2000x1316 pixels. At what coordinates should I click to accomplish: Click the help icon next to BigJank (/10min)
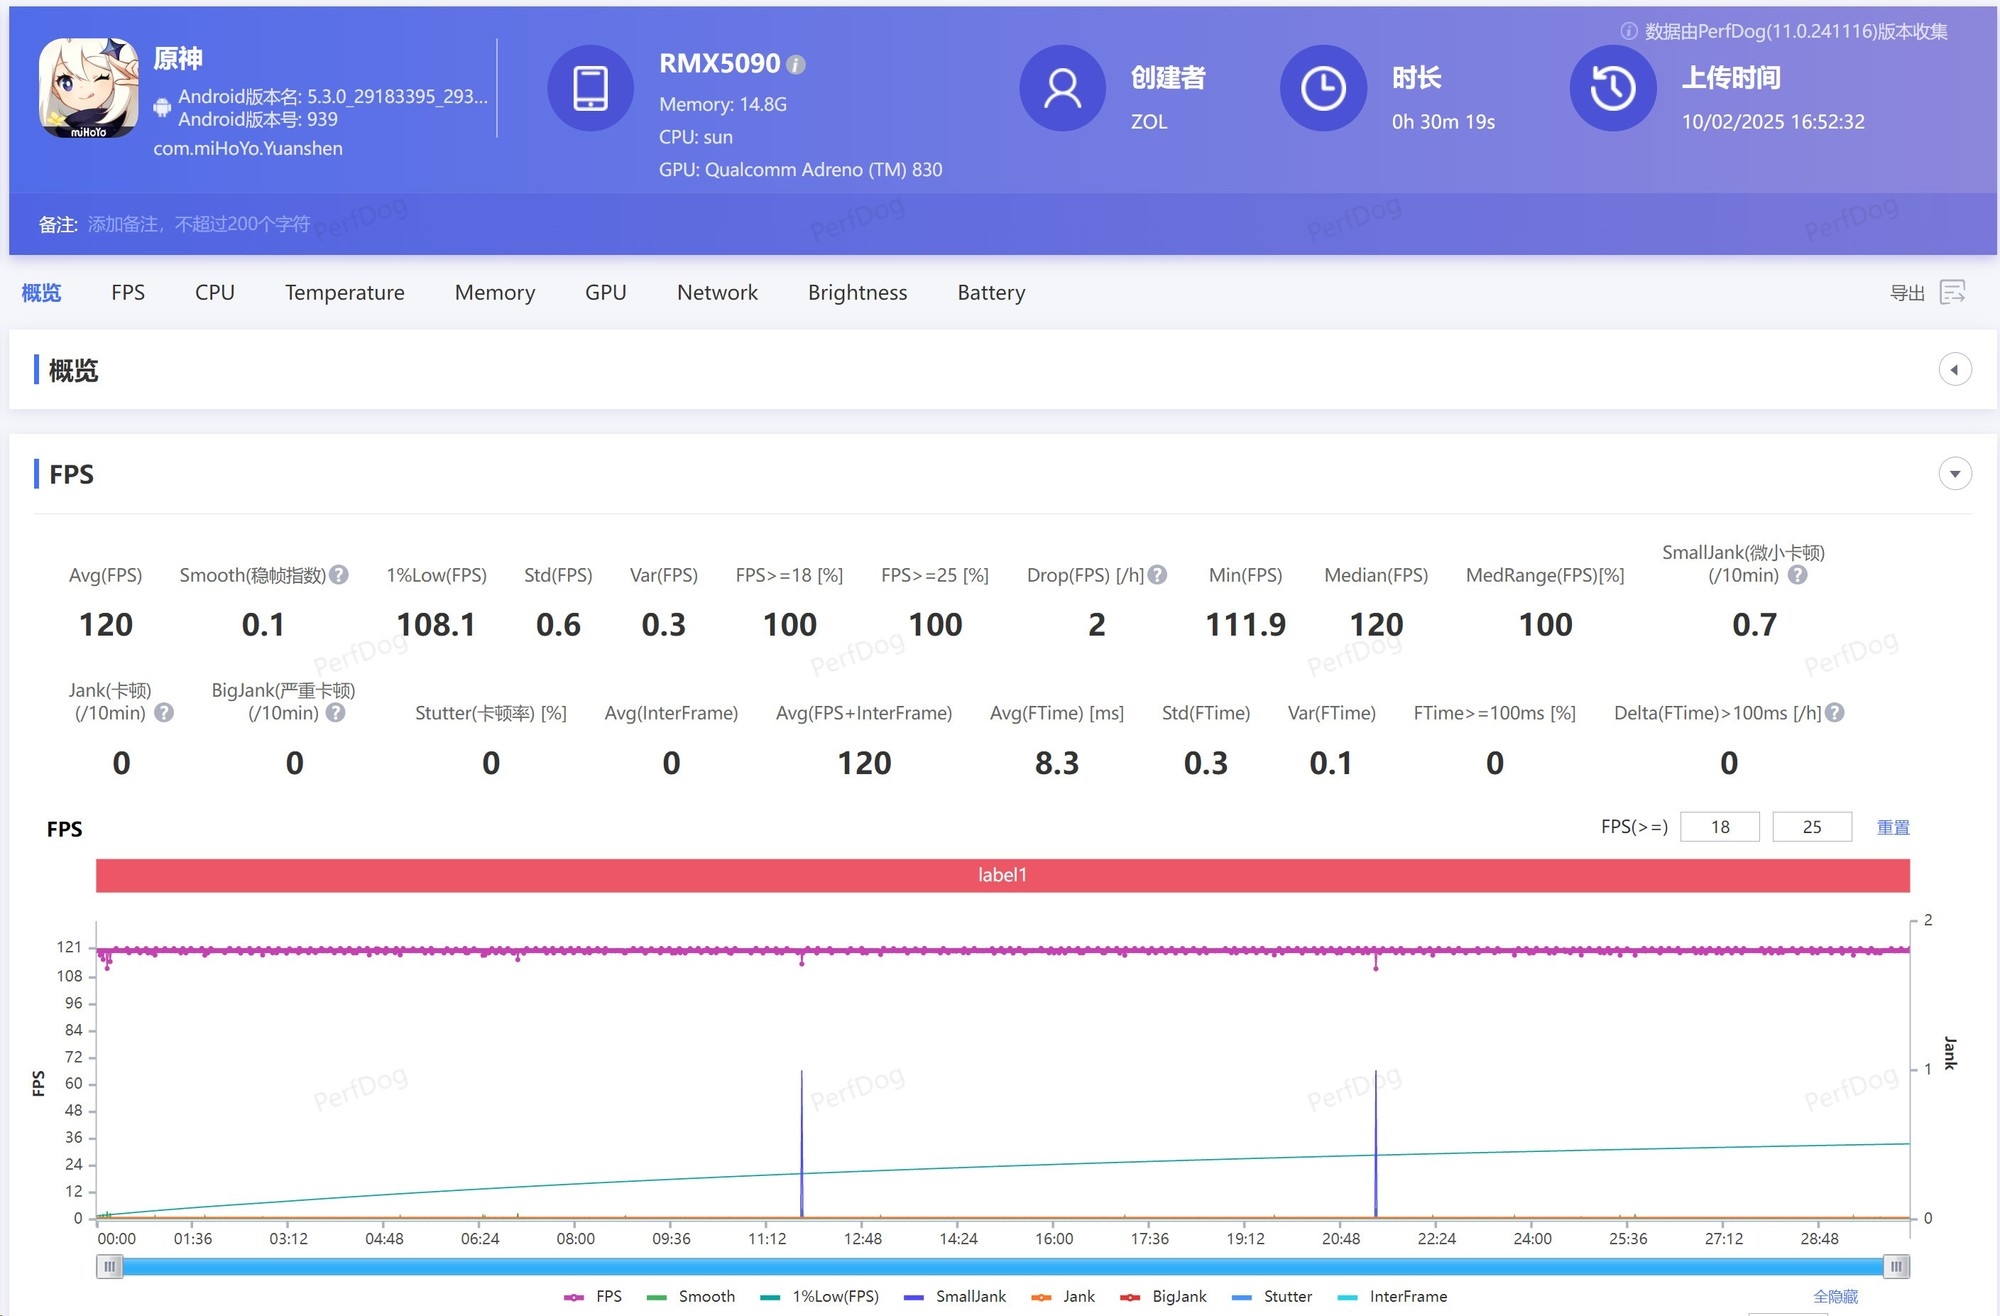pyautogui.click(x=336, y=713)
